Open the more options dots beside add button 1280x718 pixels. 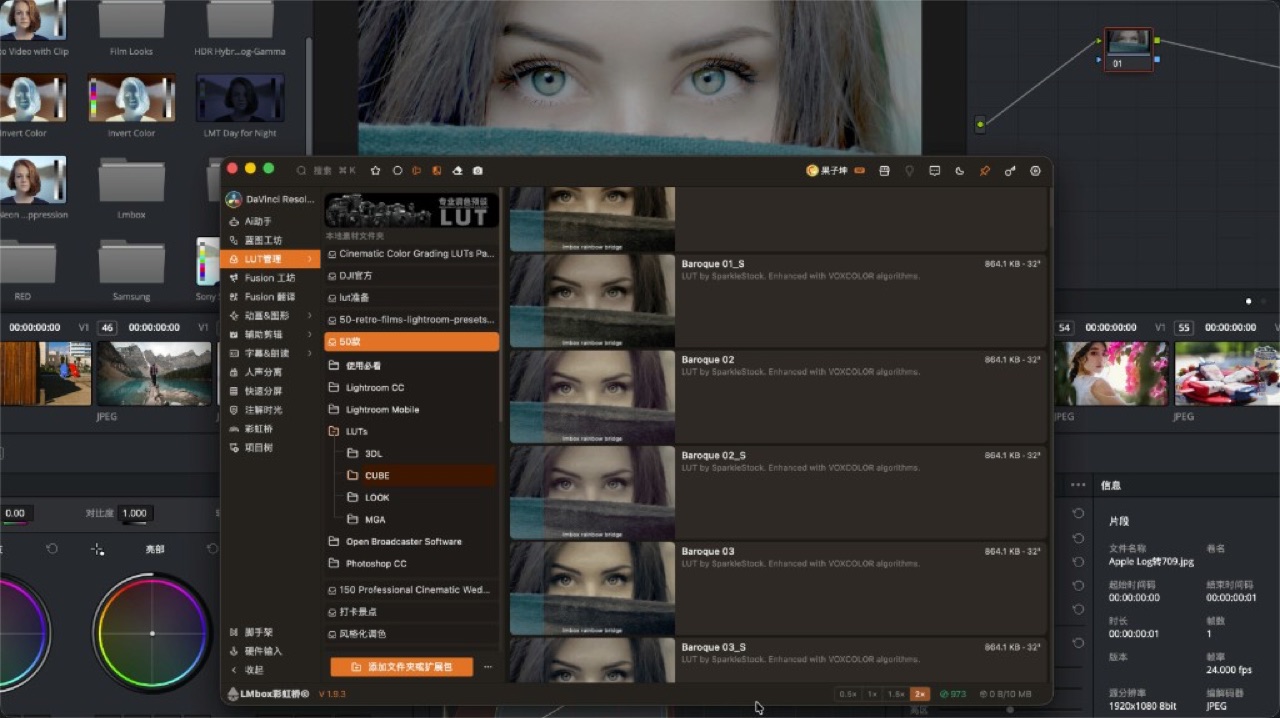click(x=488, y=667)
